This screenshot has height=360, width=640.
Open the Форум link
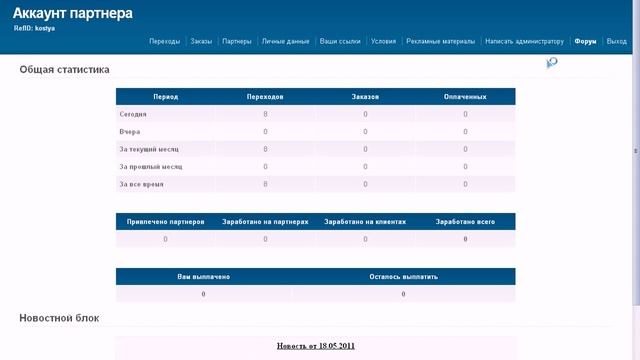point(585,41)
